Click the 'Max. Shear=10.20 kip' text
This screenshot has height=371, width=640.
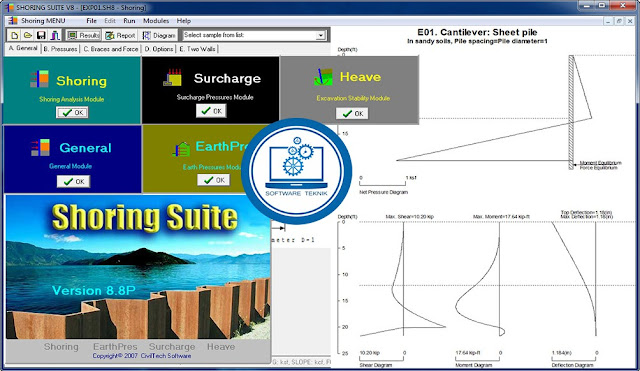click(x=409, y=217)
